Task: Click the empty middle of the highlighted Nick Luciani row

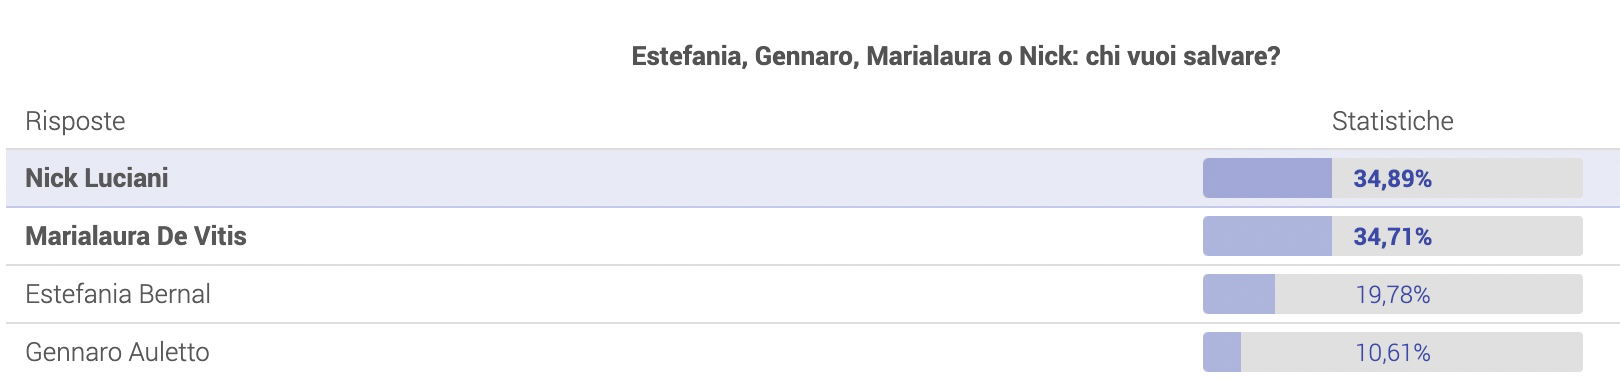Action: (680, 178)
